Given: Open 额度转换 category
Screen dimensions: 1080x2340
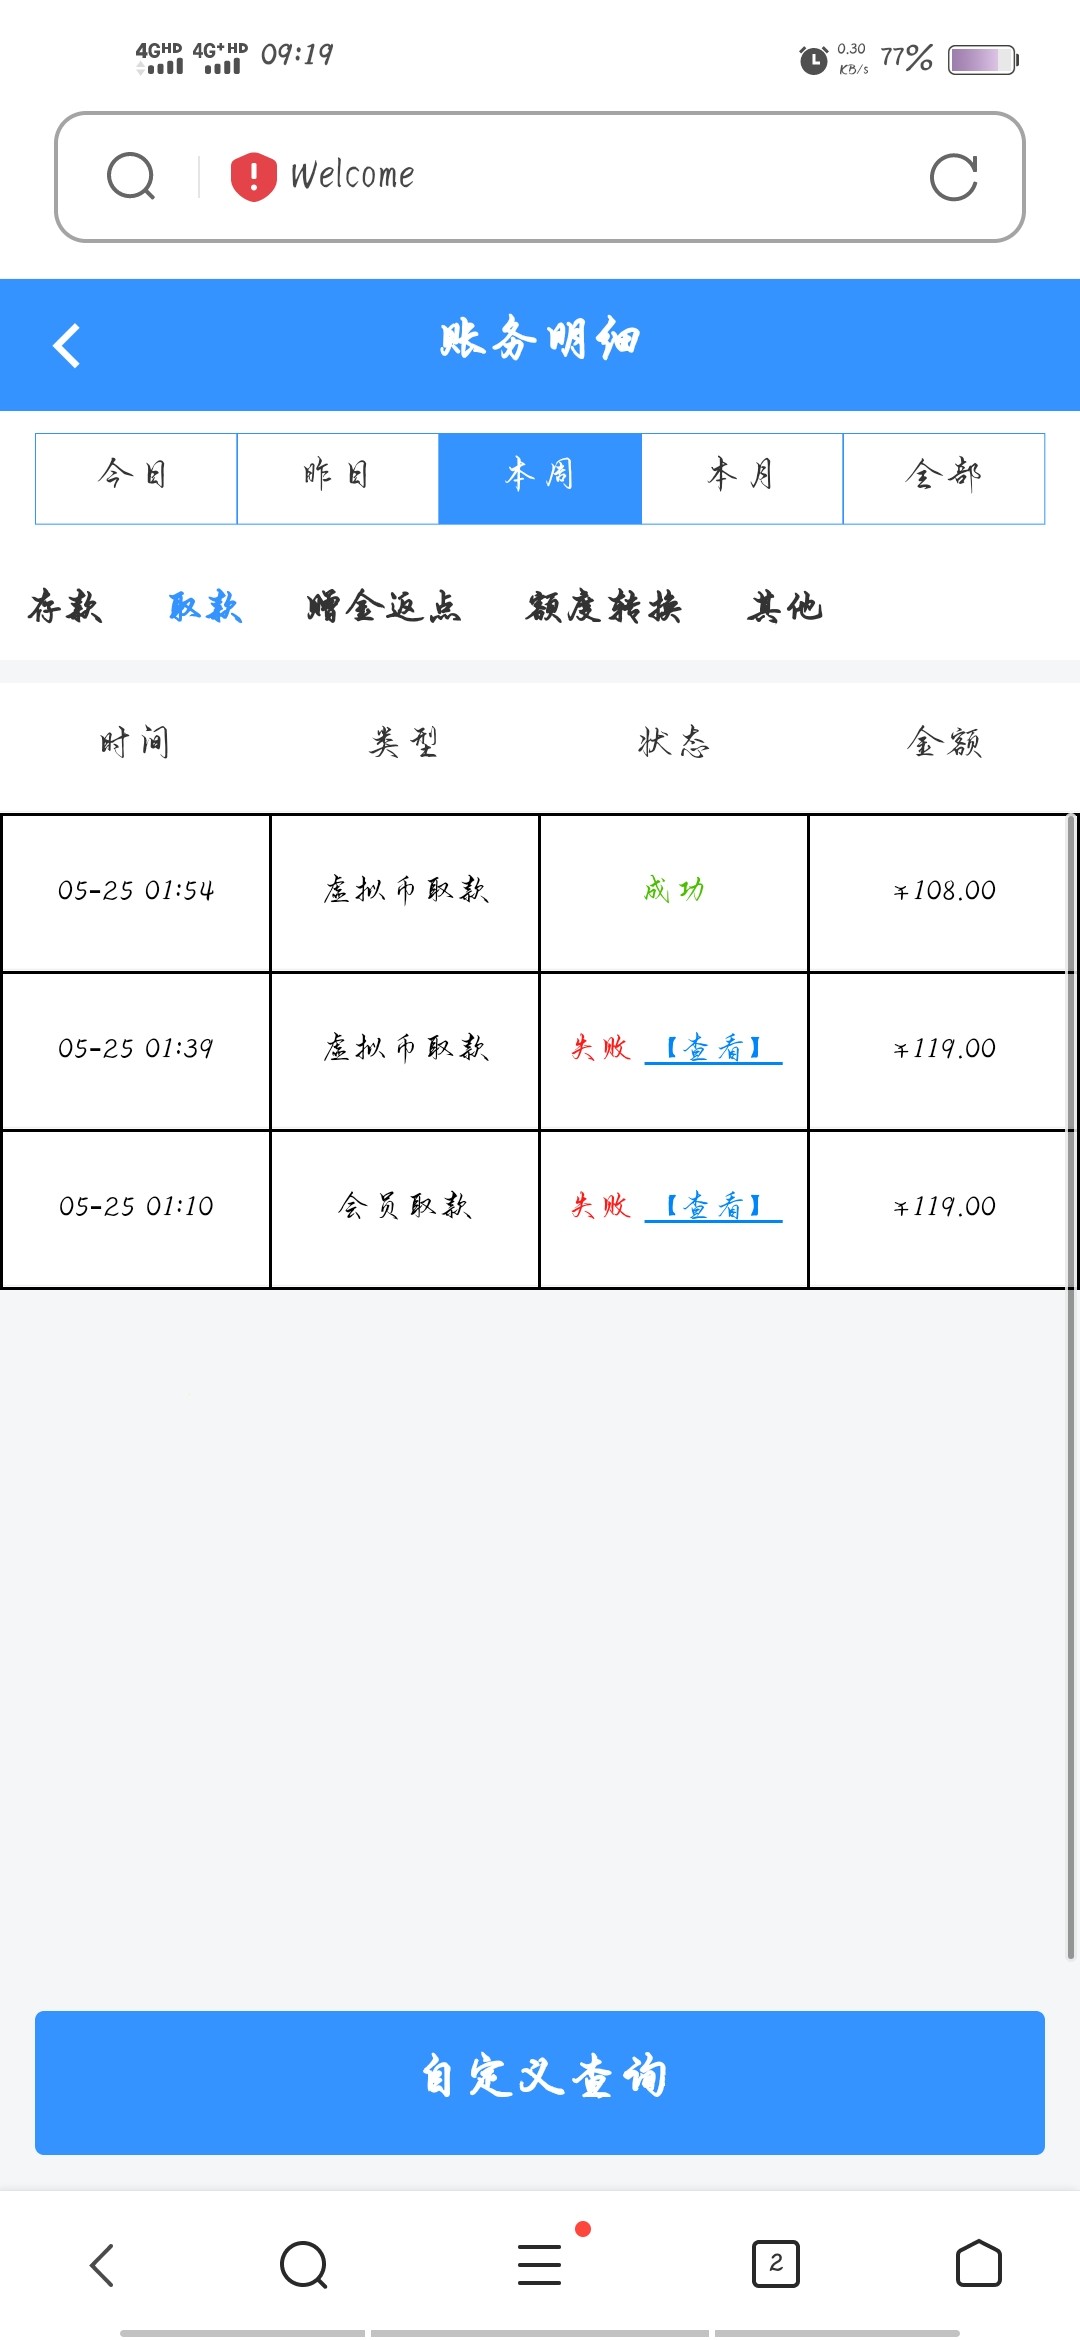Looking at the screenshot, I should 604,607.
